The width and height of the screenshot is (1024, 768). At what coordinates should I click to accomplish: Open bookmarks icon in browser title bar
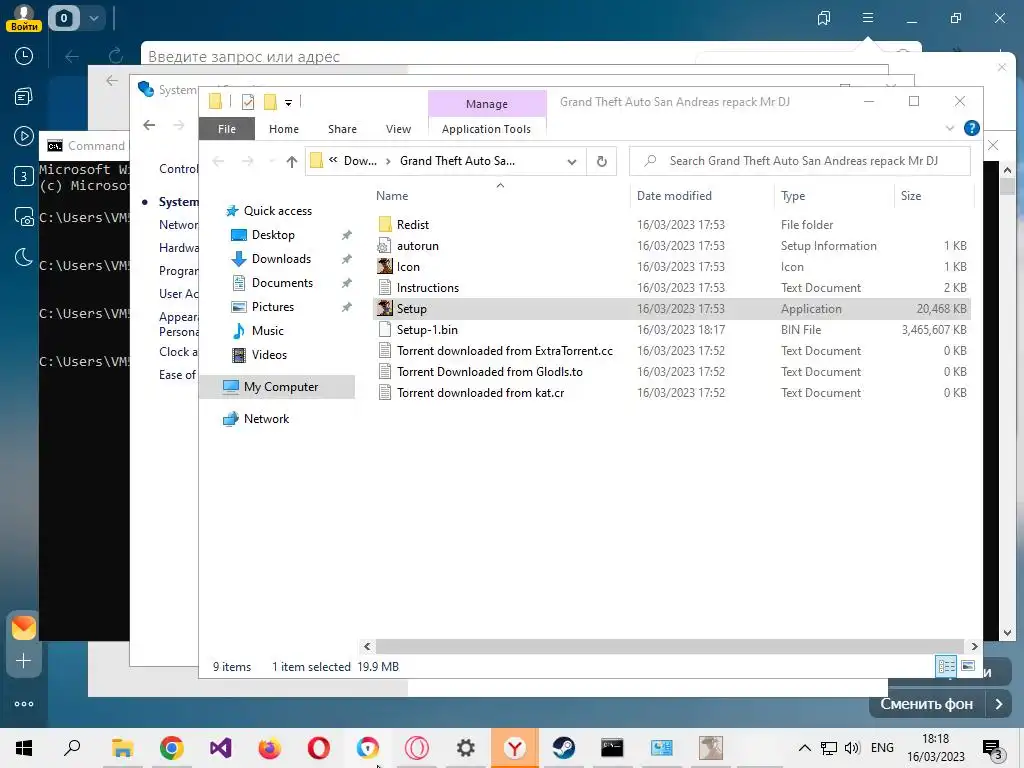[824, 18]
